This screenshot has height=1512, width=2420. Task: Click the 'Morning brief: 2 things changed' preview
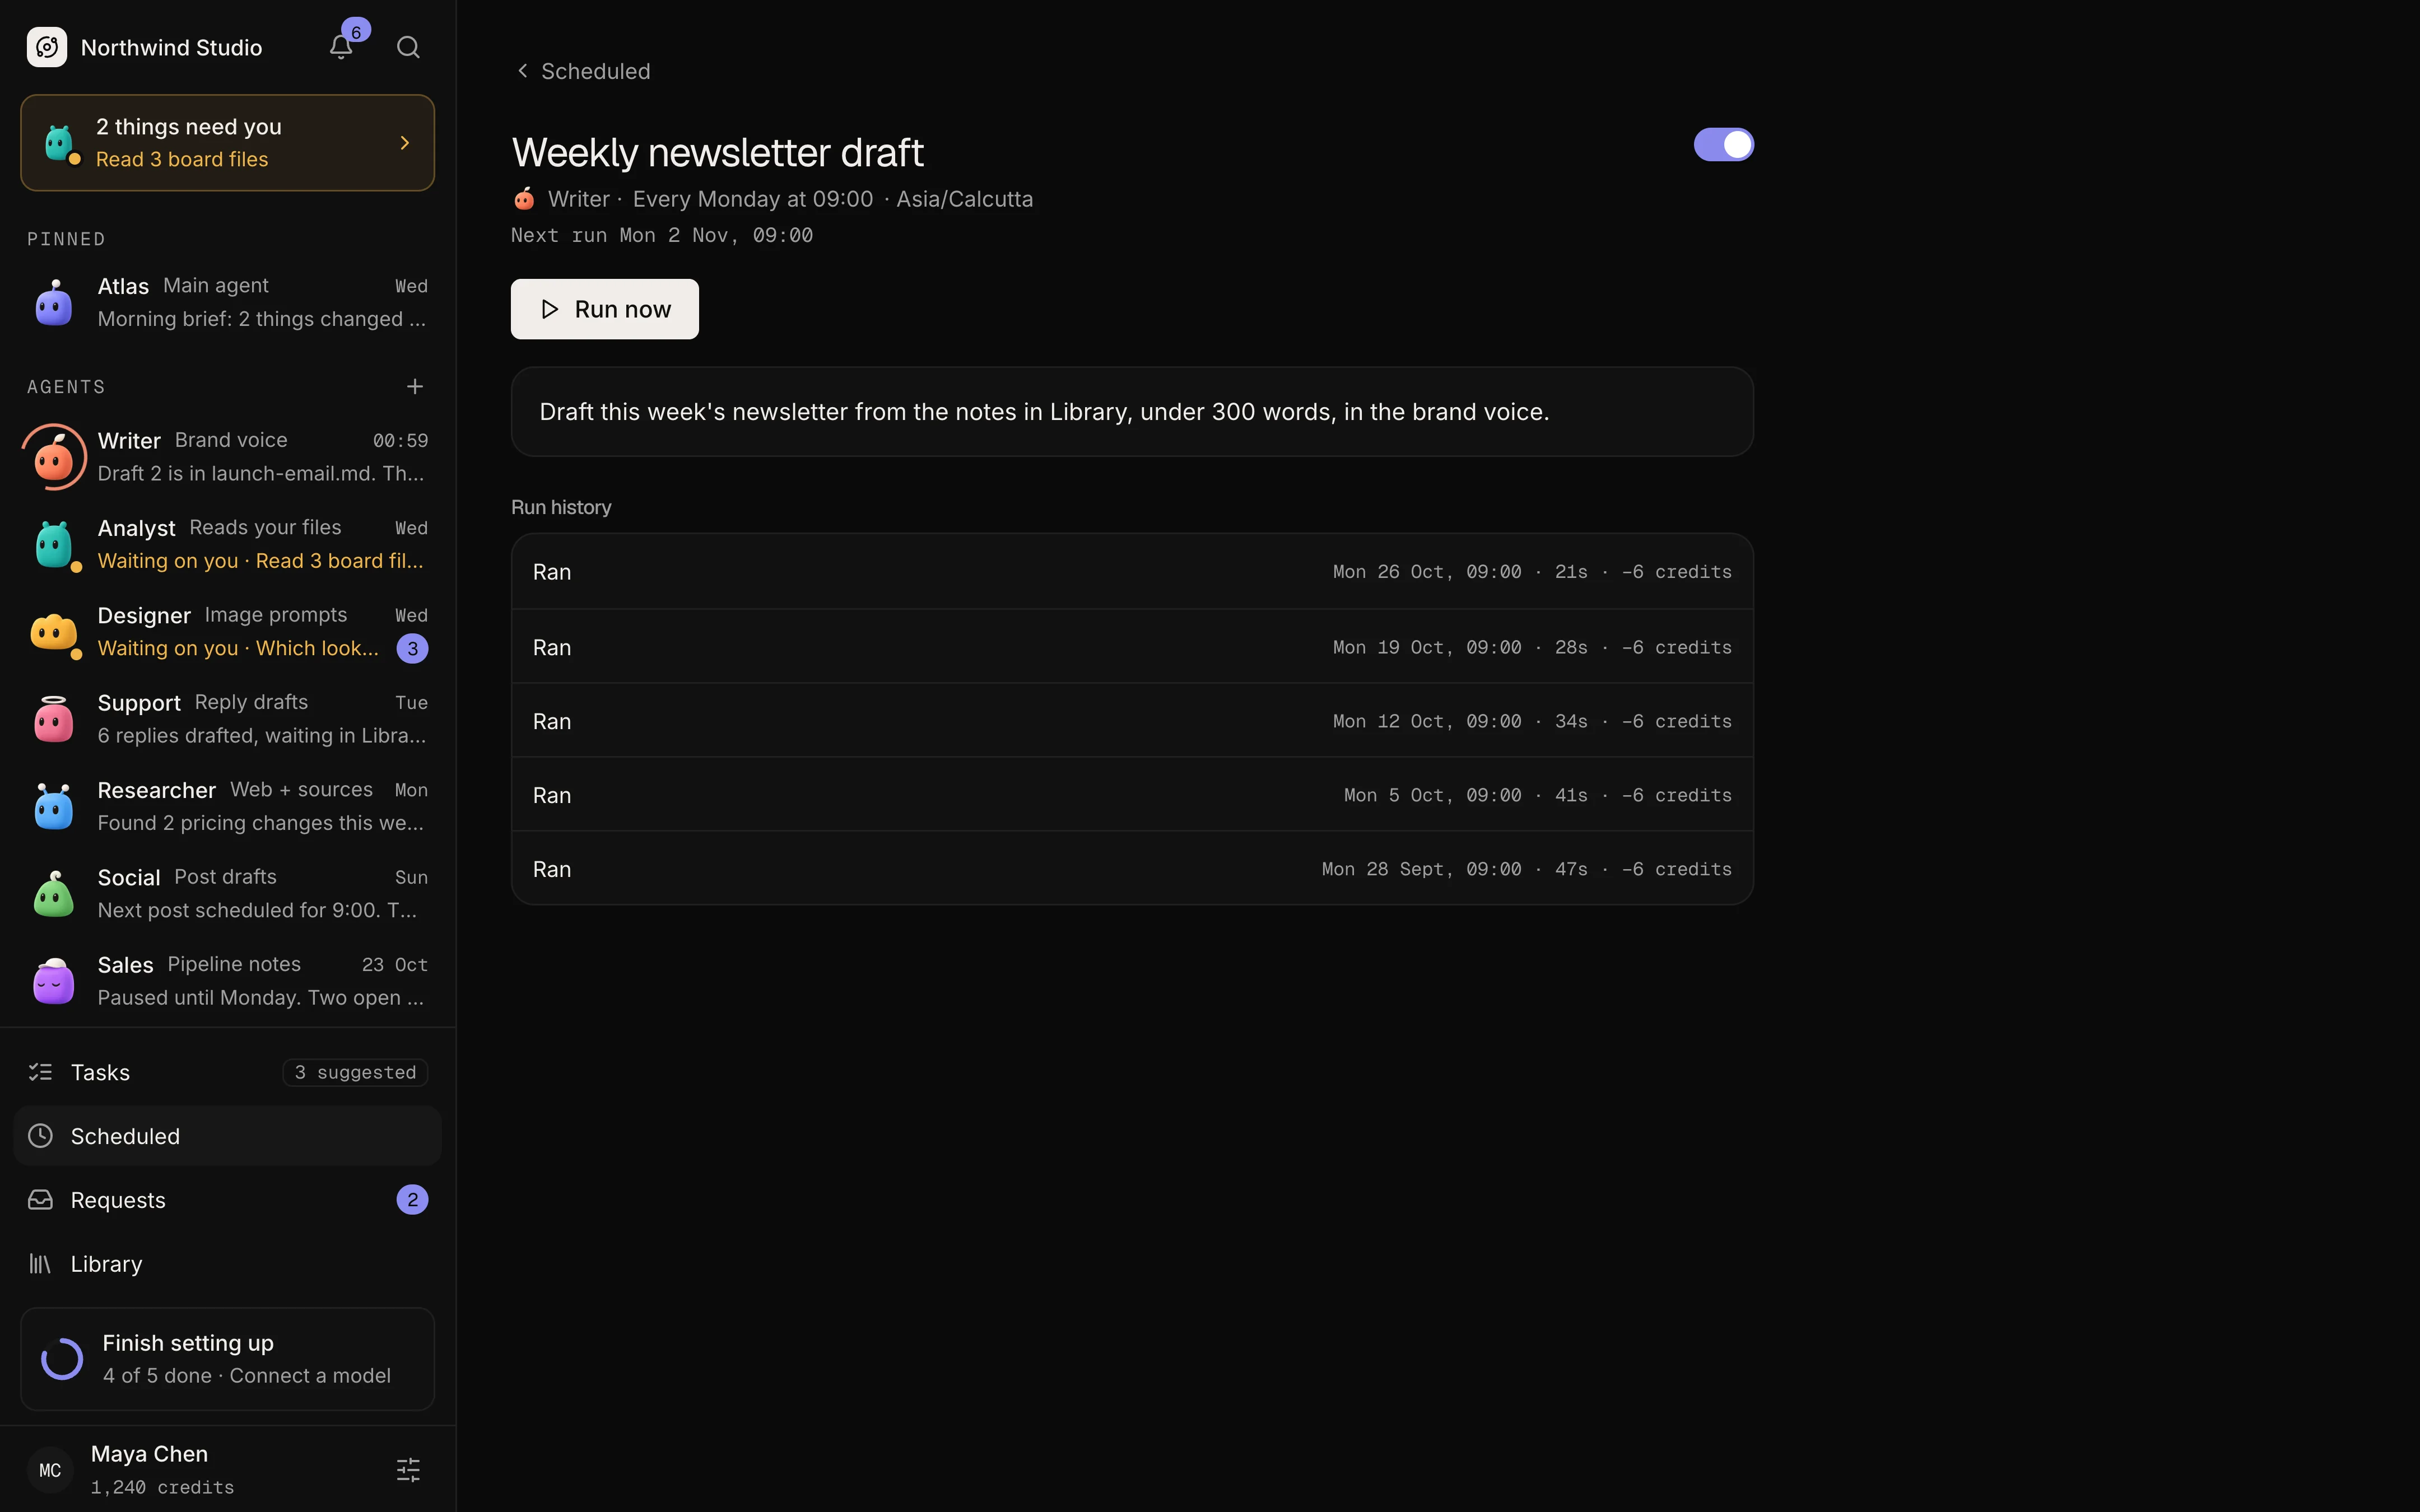261,319
